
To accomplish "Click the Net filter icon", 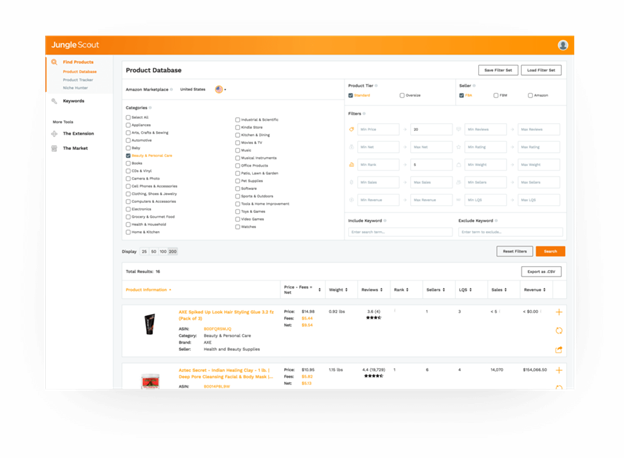I will (351, 147).
